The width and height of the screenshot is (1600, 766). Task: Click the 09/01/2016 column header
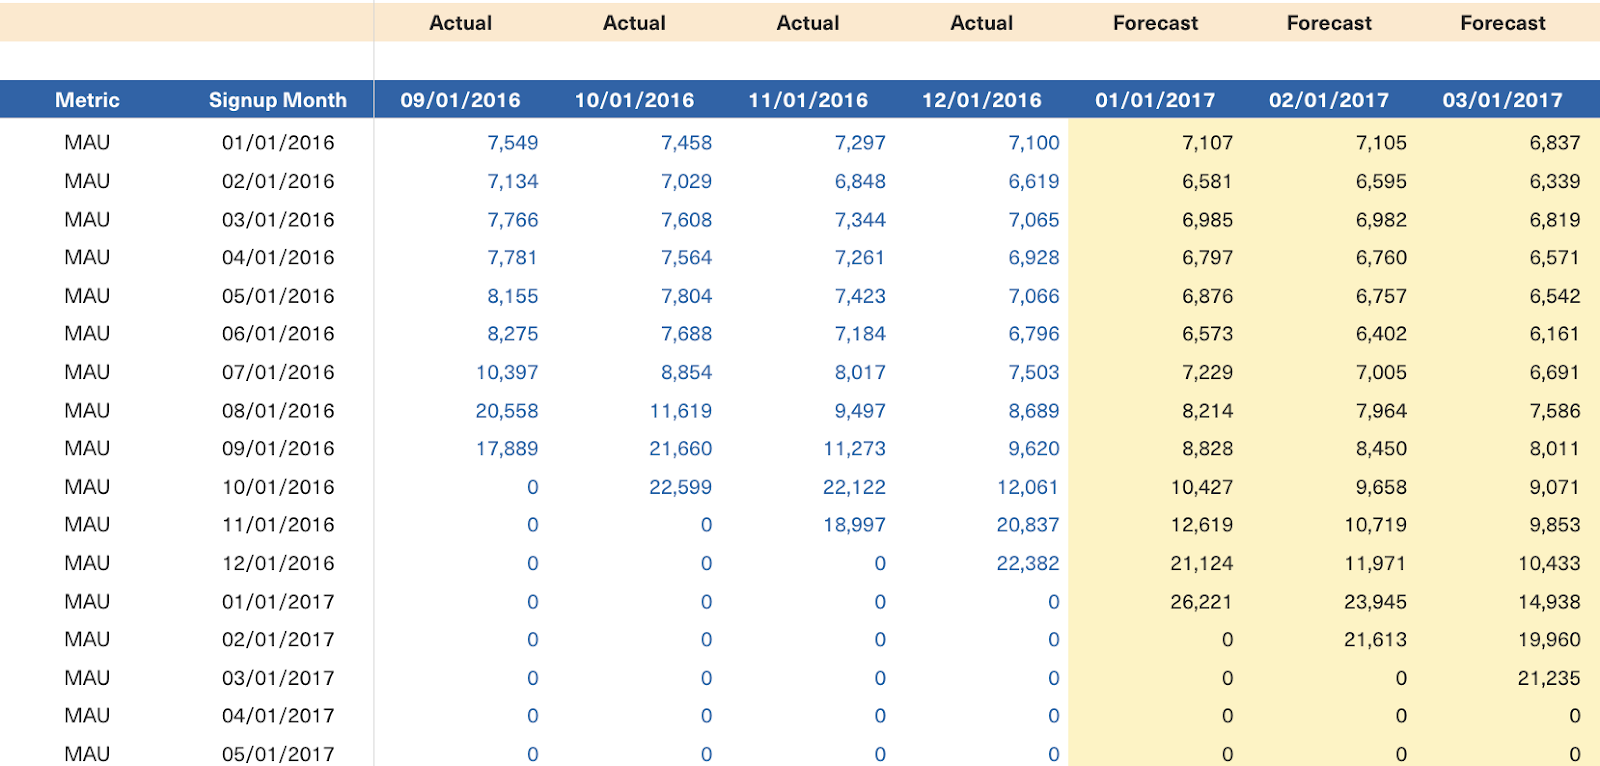(460, 100)
